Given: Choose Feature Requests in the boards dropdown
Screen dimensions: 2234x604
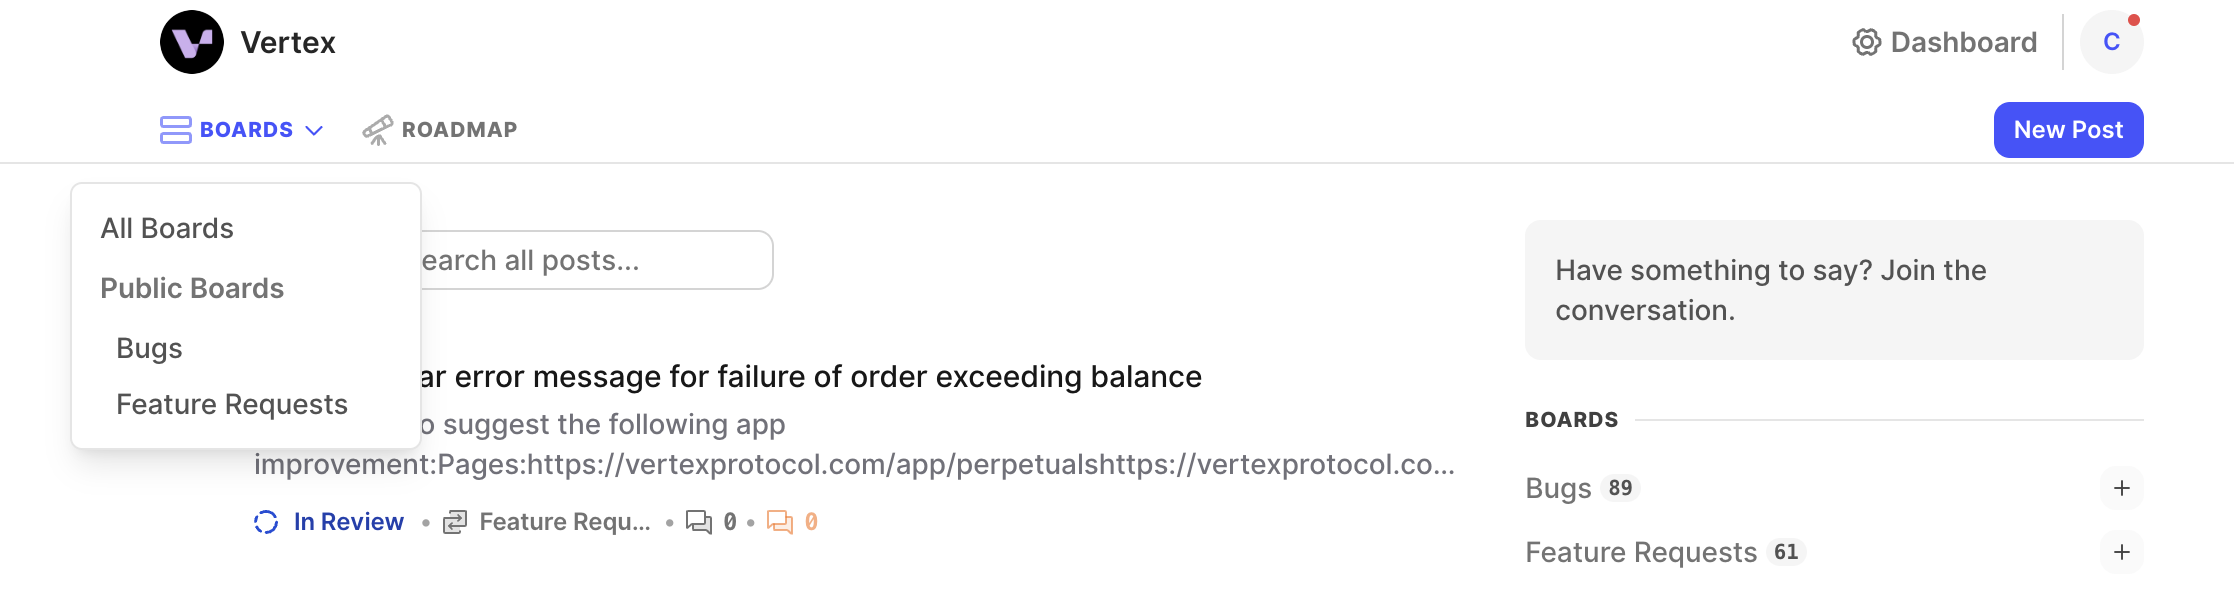Looking at the screenshot, I should [x=232, y=404].
